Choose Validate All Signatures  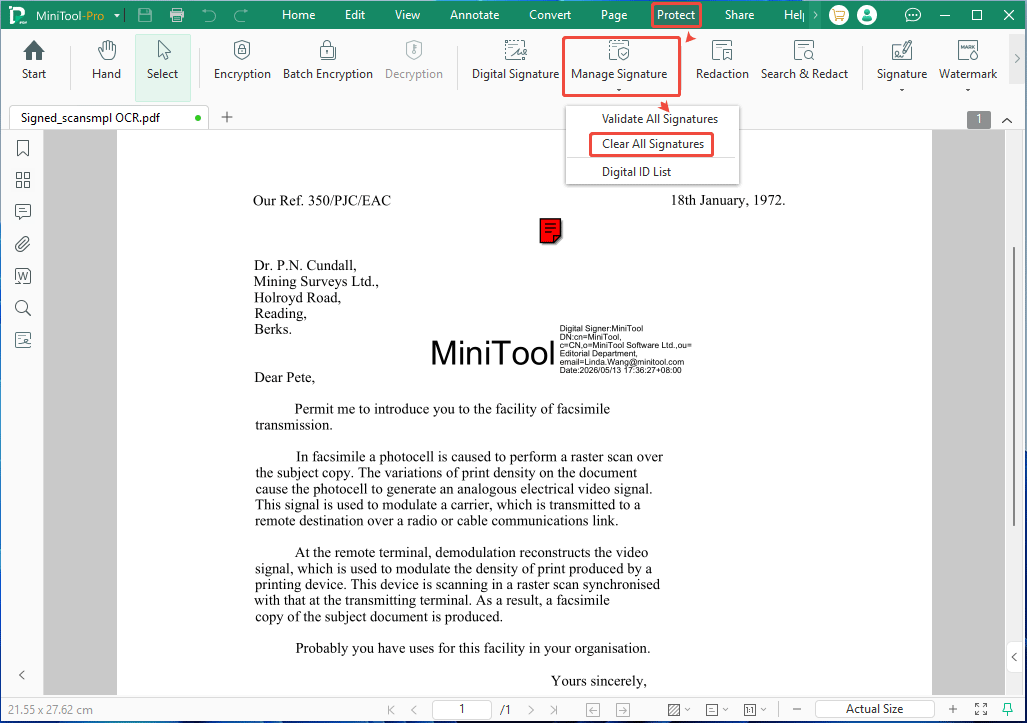coord(660,119)
